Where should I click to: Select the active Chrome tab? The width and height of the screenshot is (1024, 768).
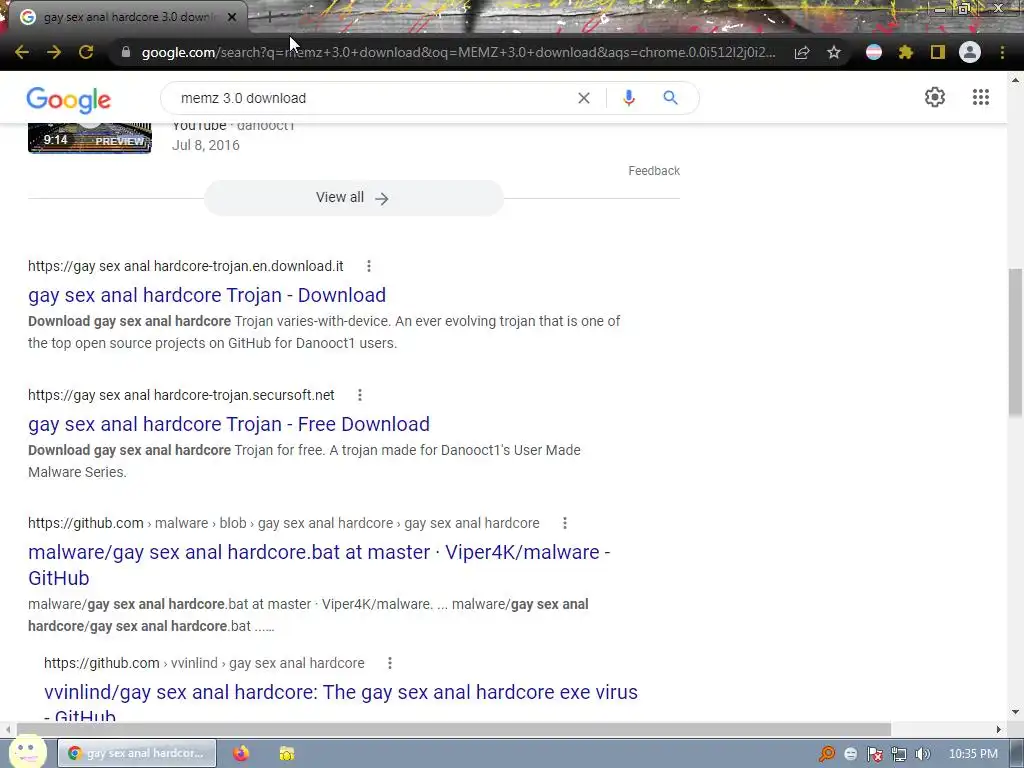tap(127, 17)
